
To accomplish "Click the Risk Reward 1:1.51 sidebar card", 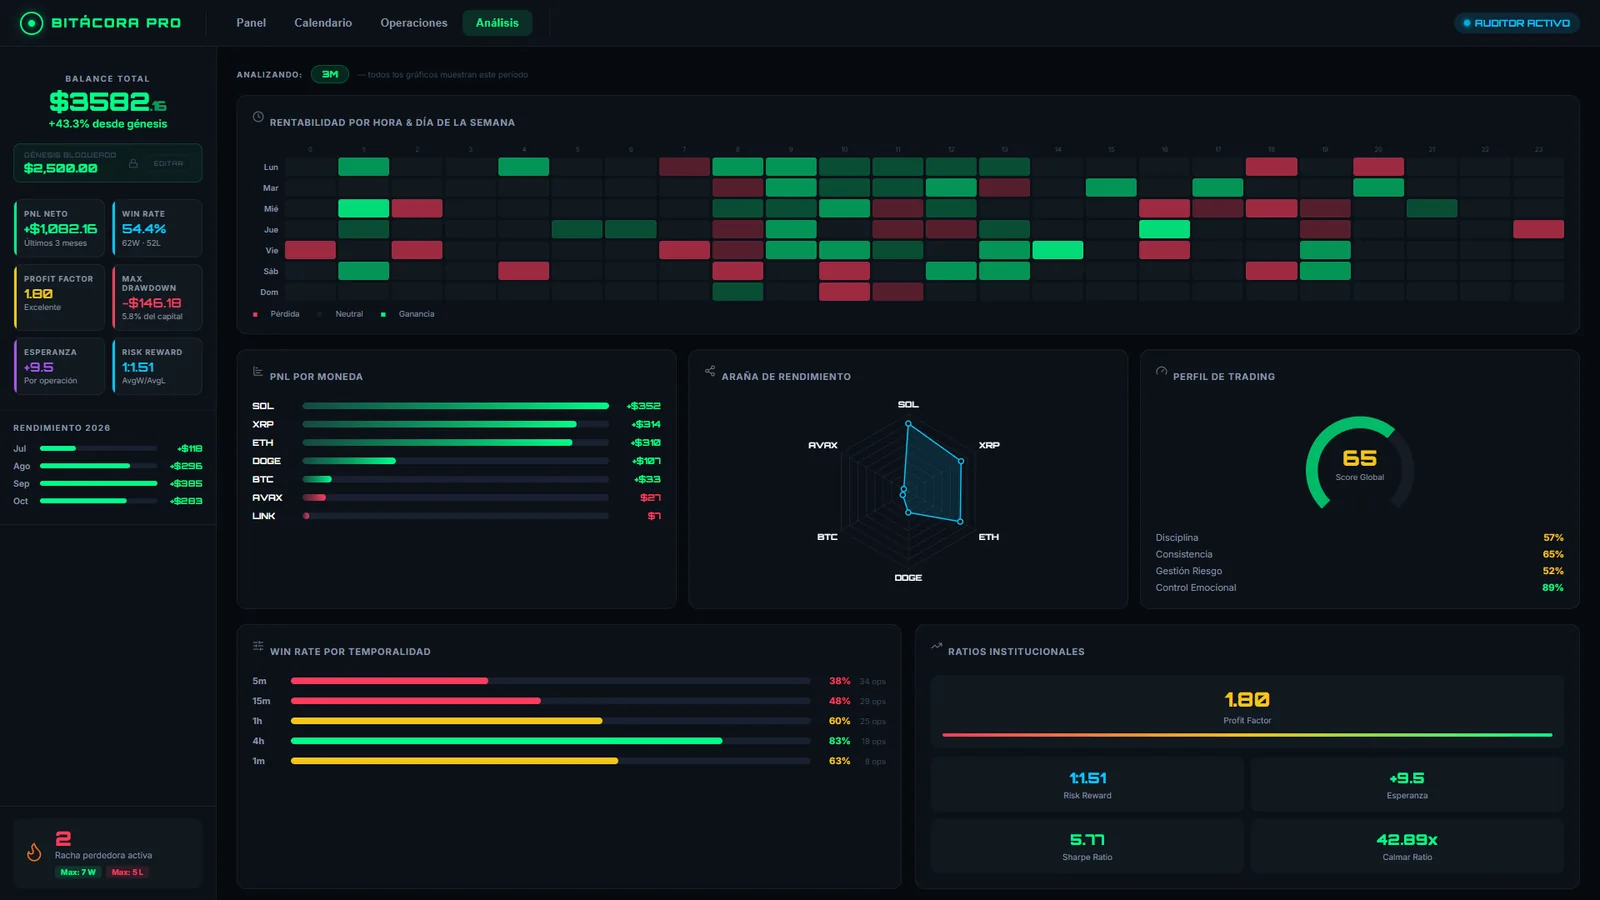I will (157, 366).
